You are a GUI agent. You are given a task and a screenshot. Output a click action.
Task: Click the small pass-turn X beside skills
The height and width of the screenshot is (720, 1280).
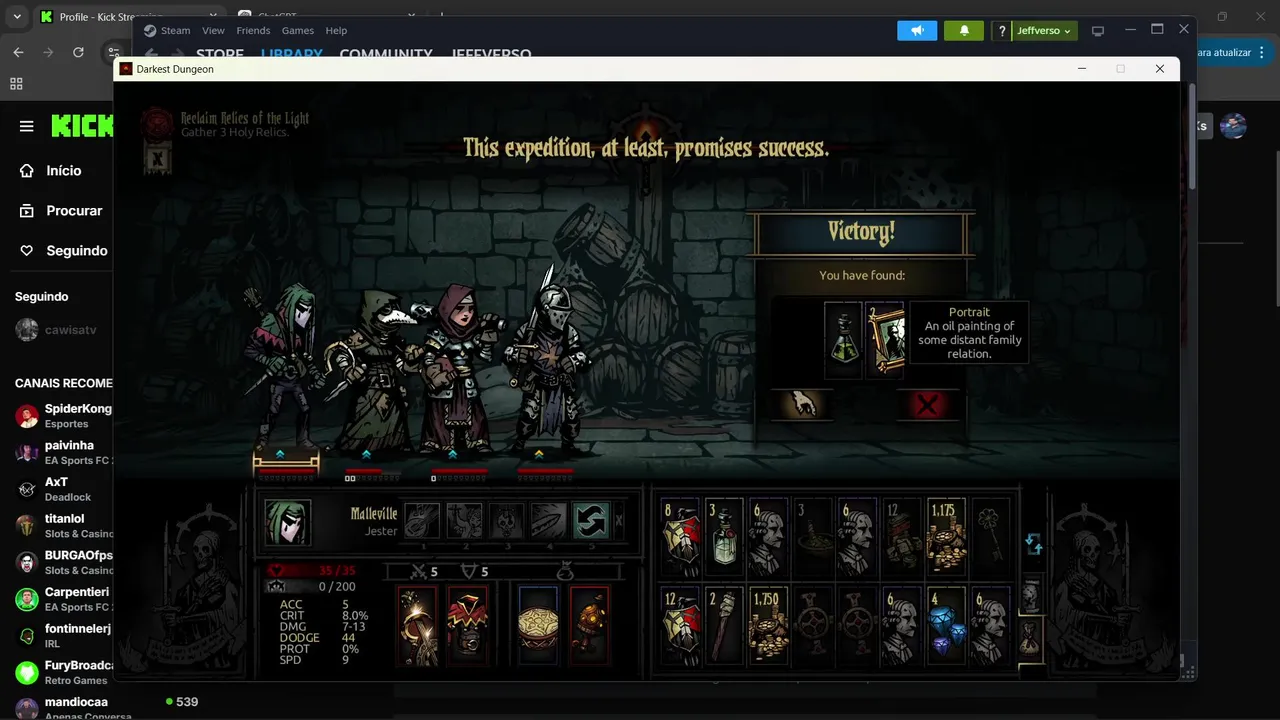click(x=618, y=521)
